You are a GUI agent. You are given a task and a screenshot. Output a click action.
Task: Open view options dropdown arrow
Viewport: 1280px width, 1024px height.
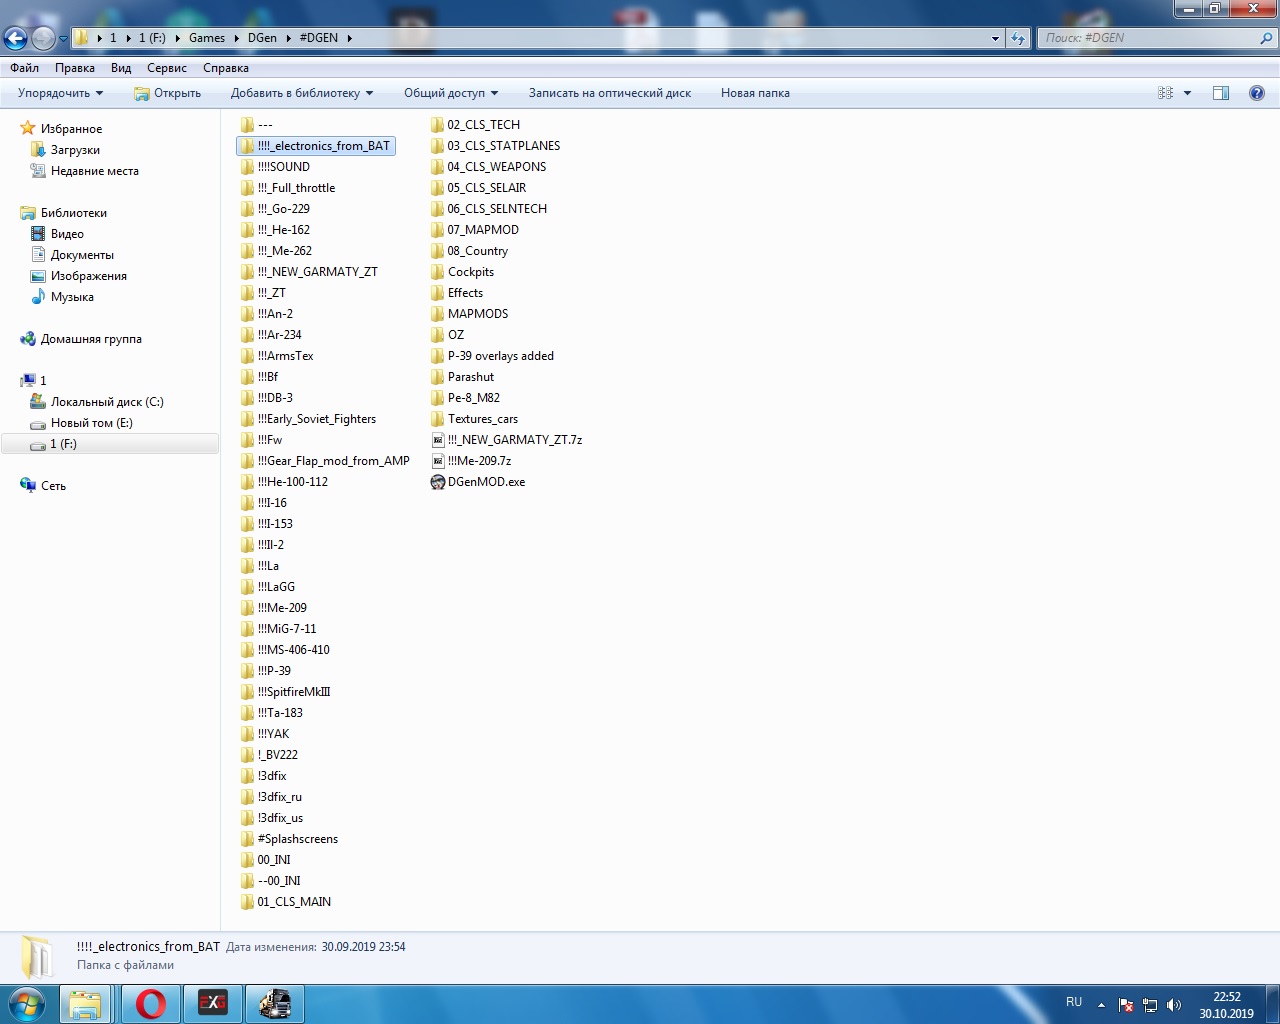pyautogui.click(x=1187, y=93)
